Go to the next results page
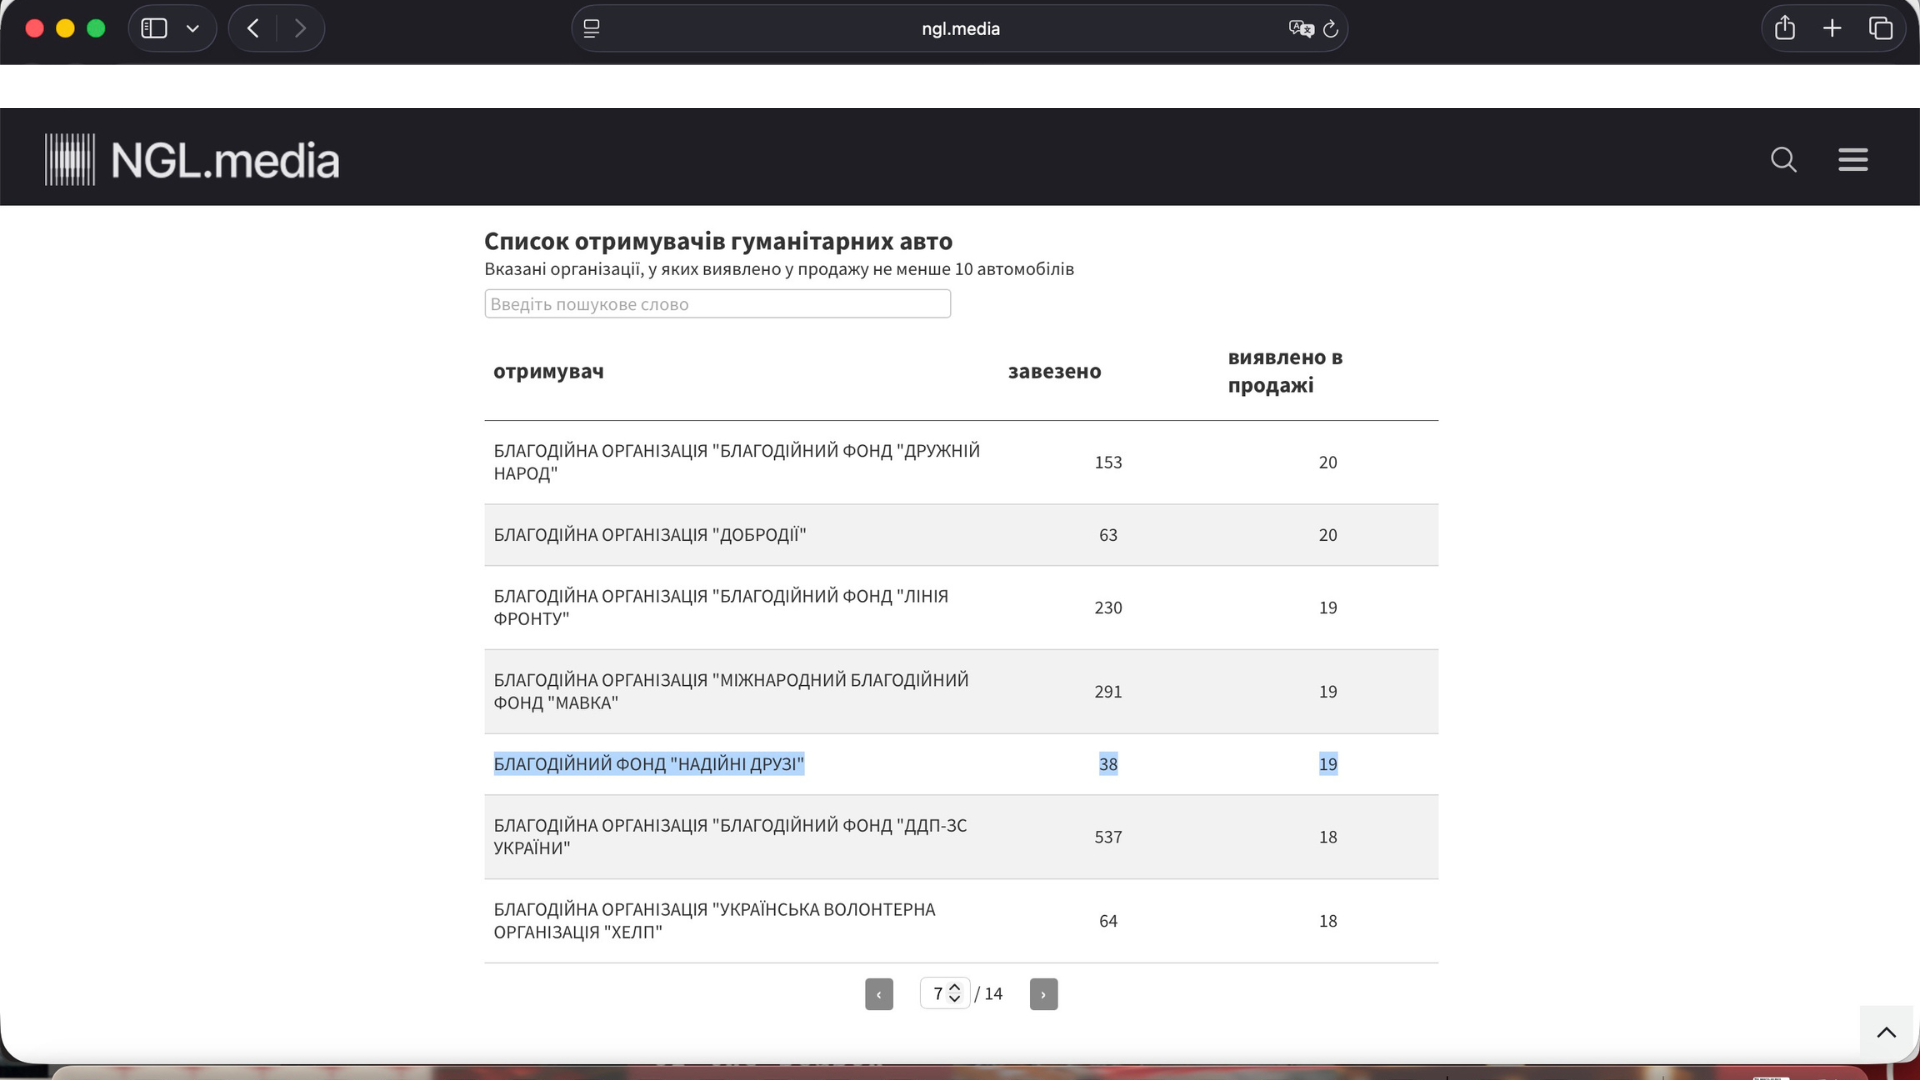The height and width of the screenshot is (1080, 1920). 1043,993
